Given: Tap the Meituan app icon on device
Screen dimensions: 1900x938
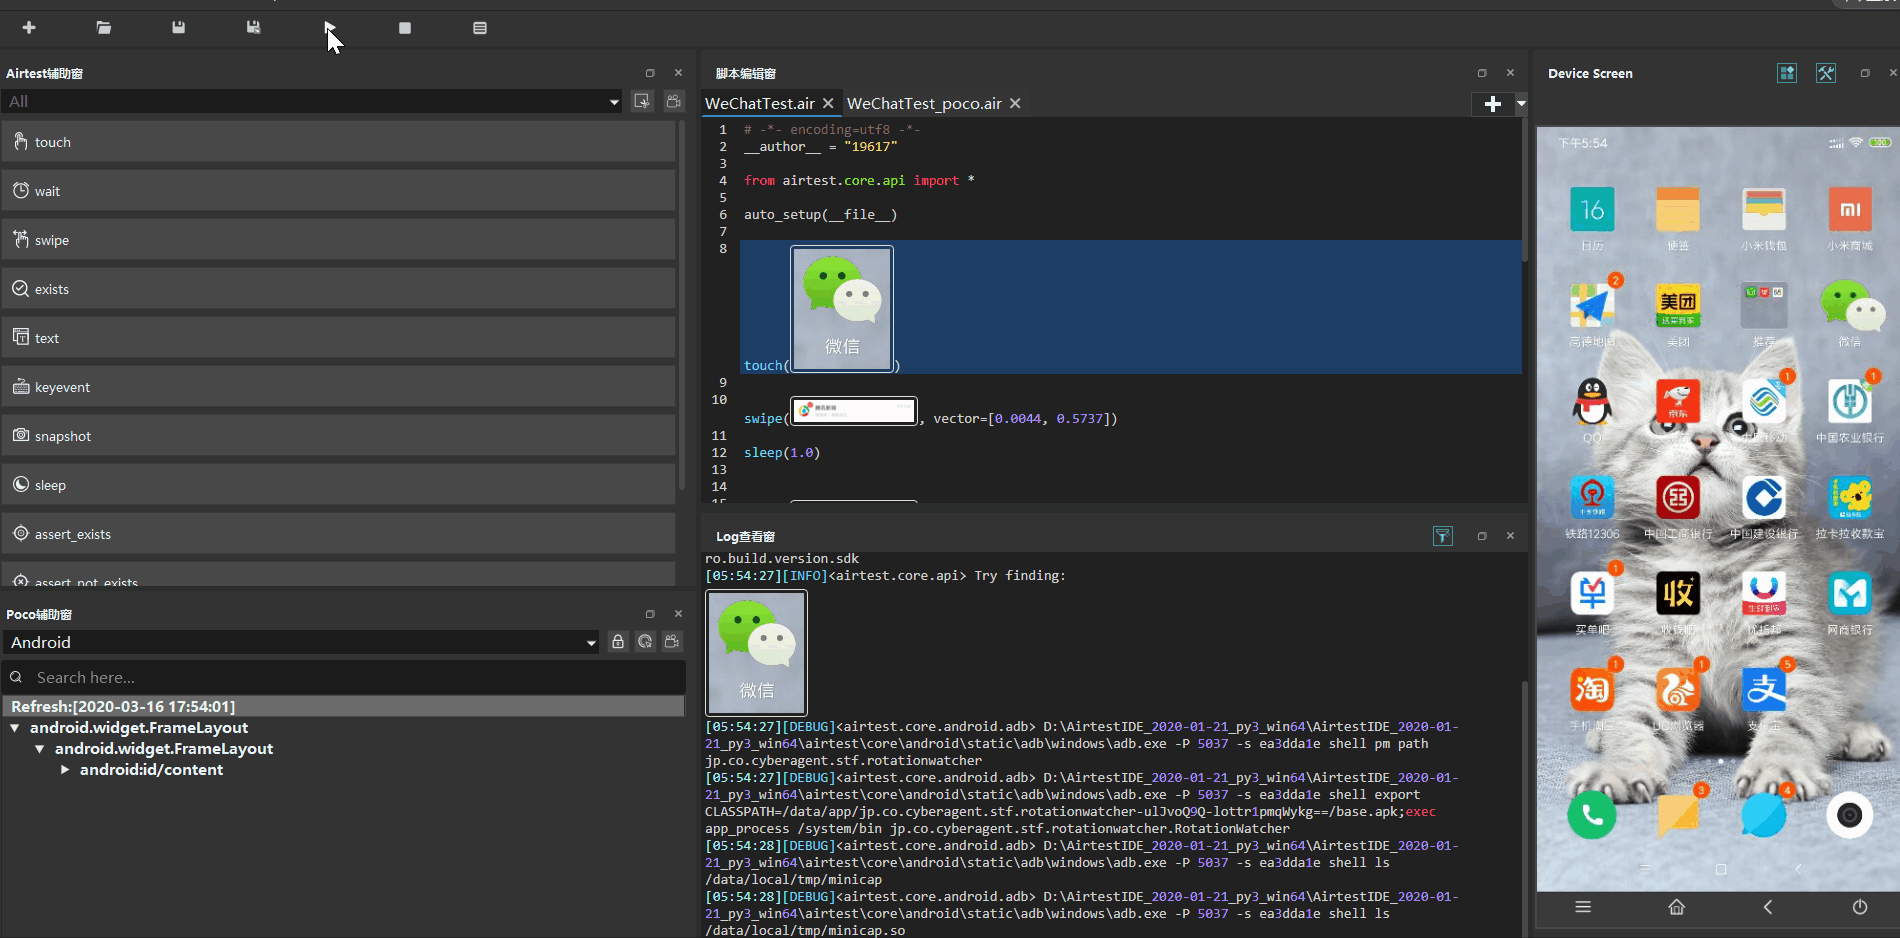Looking at the screenshot, I should click(x=1678, y=305).
